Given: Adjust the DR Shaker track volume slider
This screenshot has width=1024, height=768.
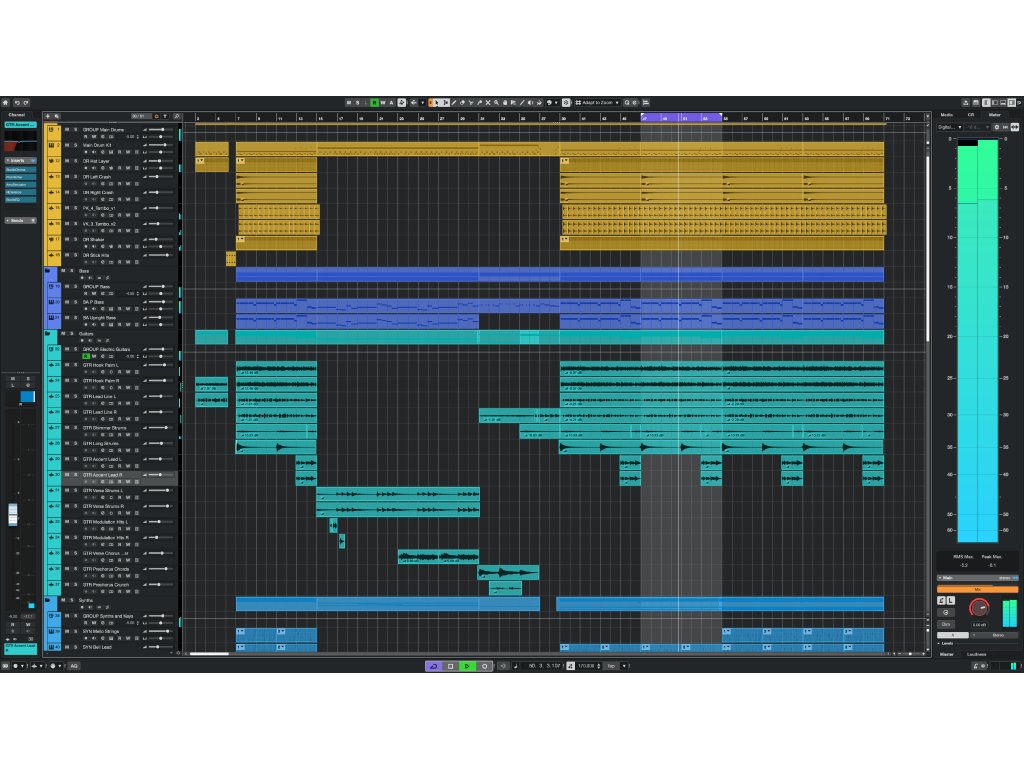Looking at the screenshot, I should (157, 240).
